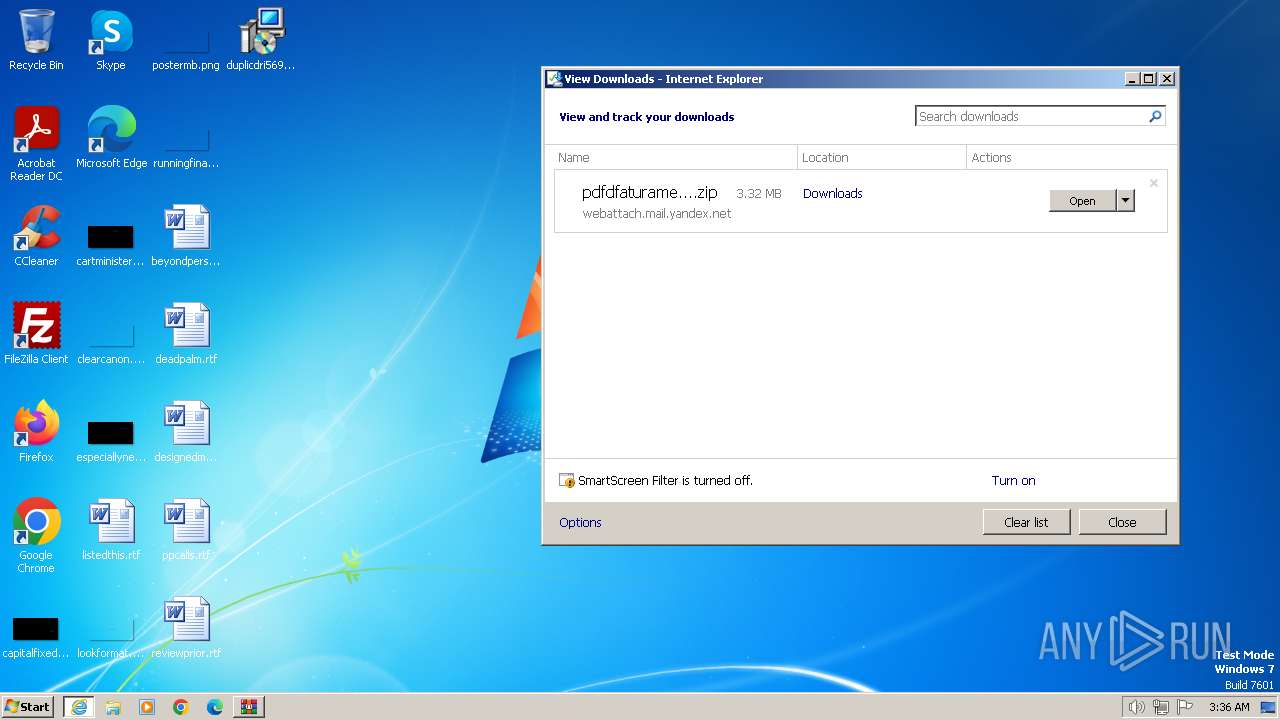Select the beyondpers Word document
Viewport: 1280px width, 720px height.
coord(186,236)
